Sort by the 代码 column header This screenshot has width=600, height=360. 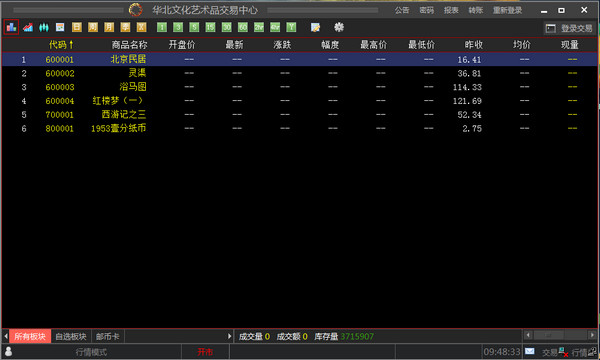click(61, 45)
